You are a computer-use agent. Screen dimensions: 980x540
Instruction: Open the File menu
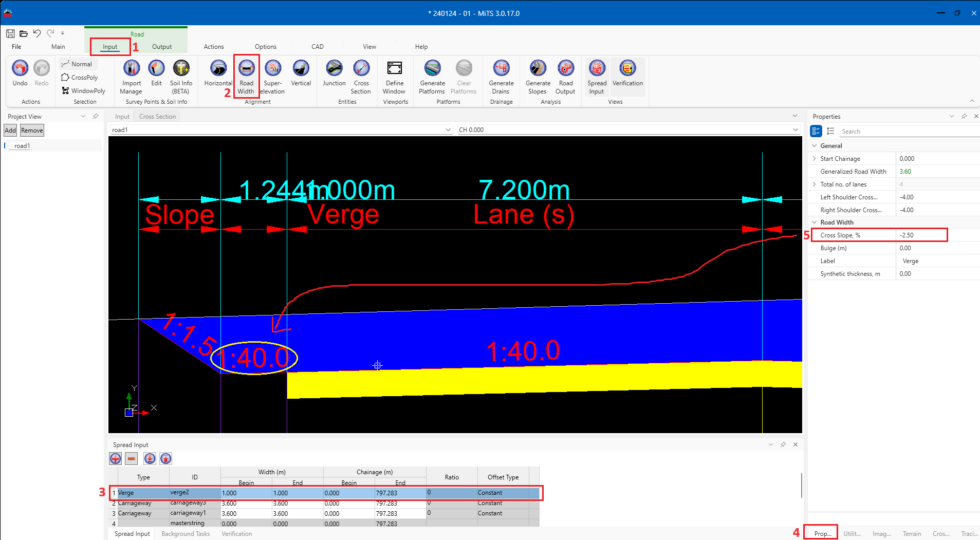pos(16,47)
